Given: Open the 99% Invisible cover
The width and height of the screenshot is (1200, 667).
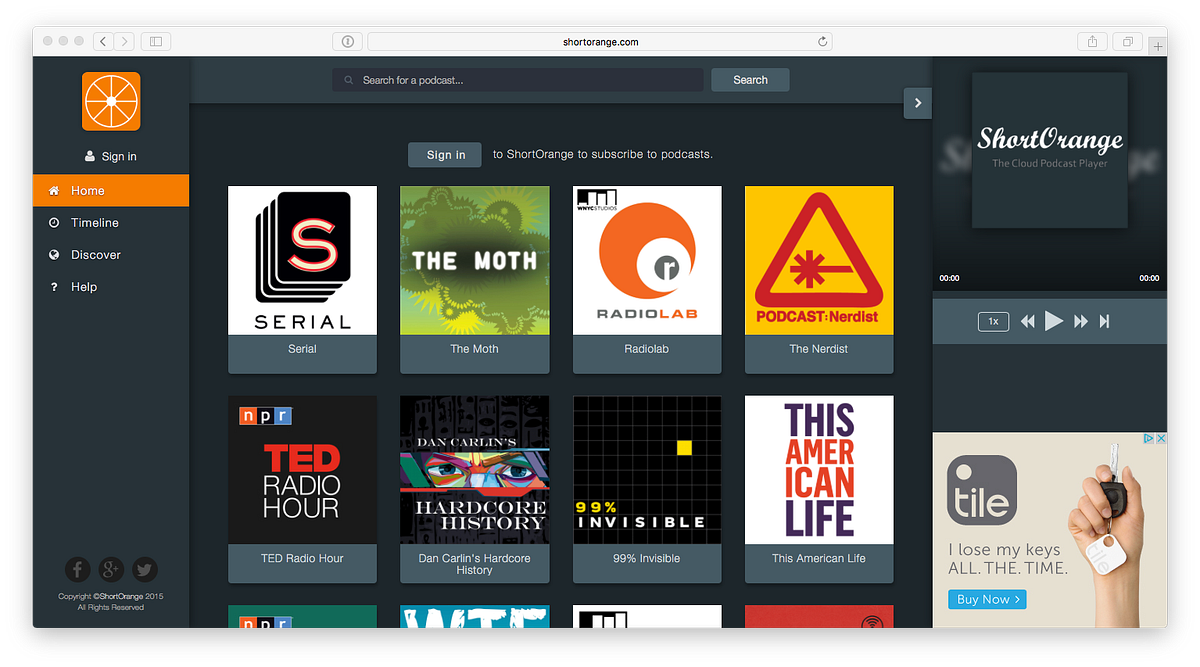Looking at the screenshot, I should 647,470.
